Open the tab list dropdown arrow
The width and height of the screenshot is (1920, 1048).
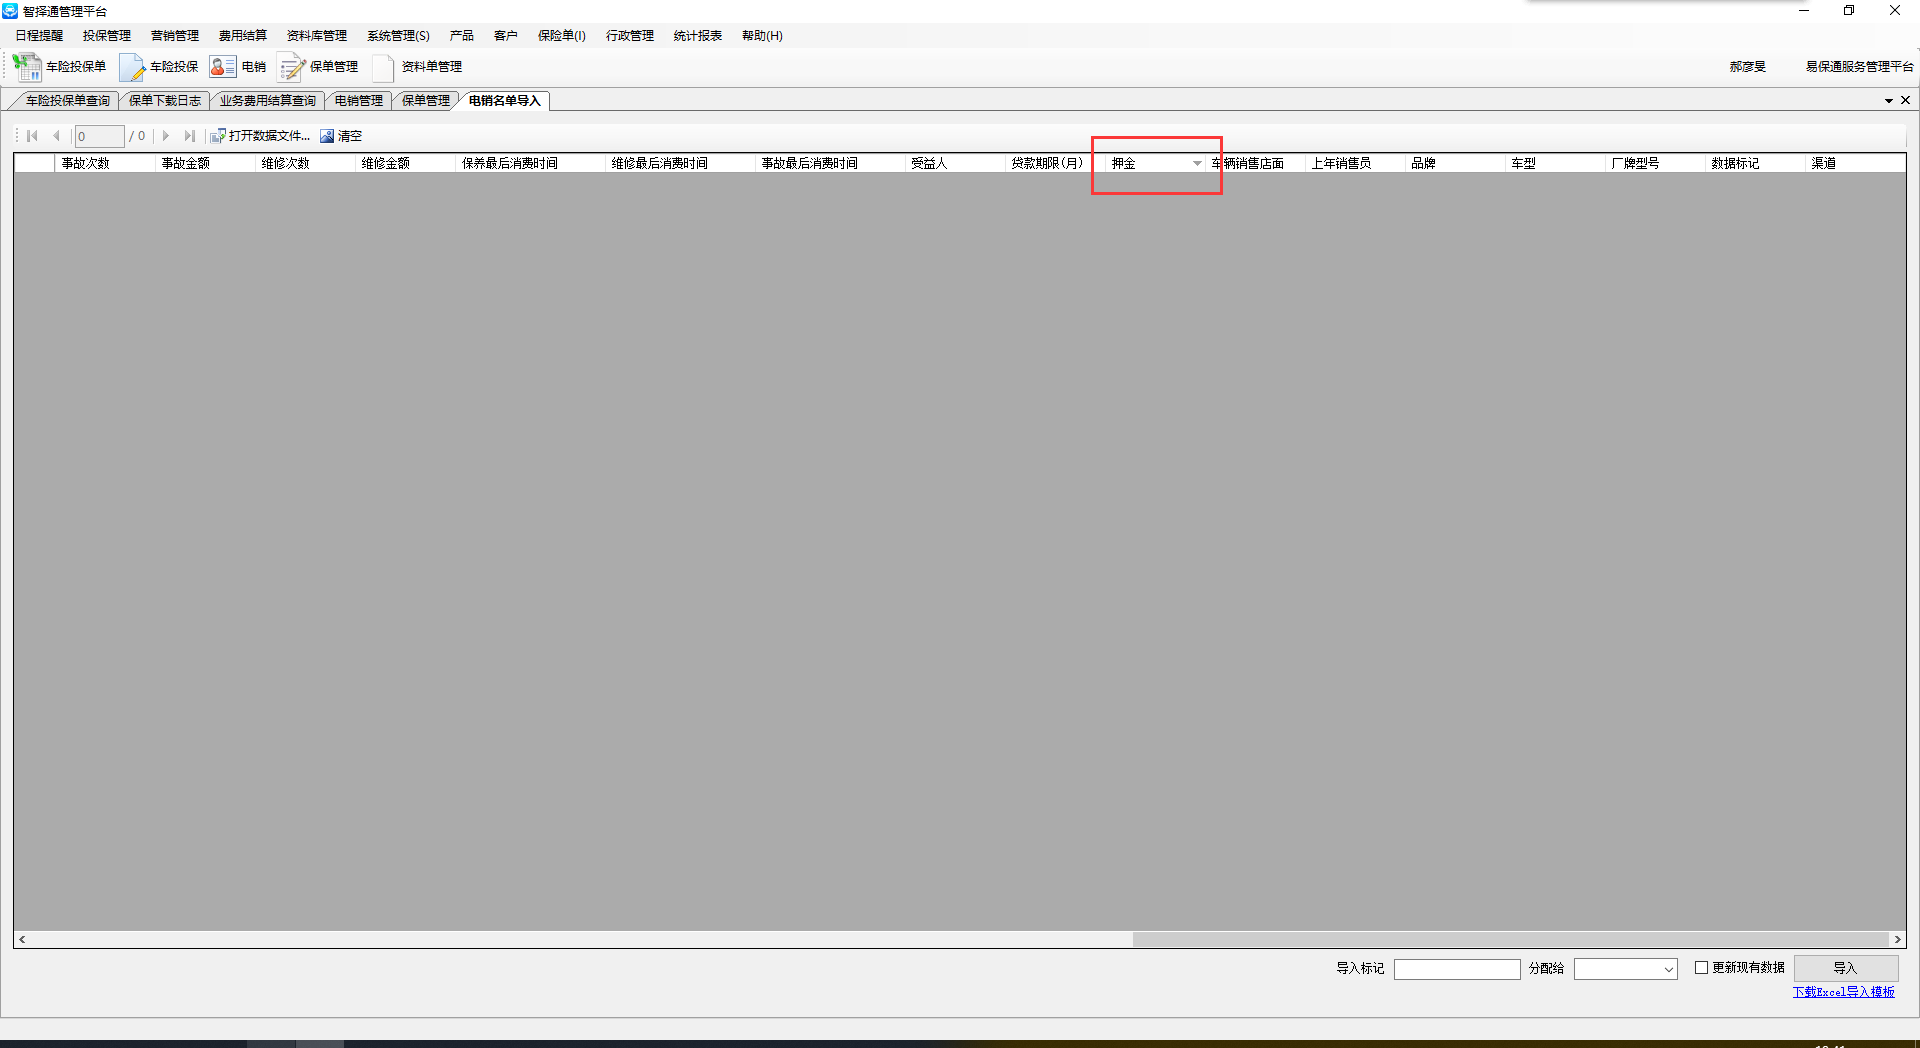1889,101
